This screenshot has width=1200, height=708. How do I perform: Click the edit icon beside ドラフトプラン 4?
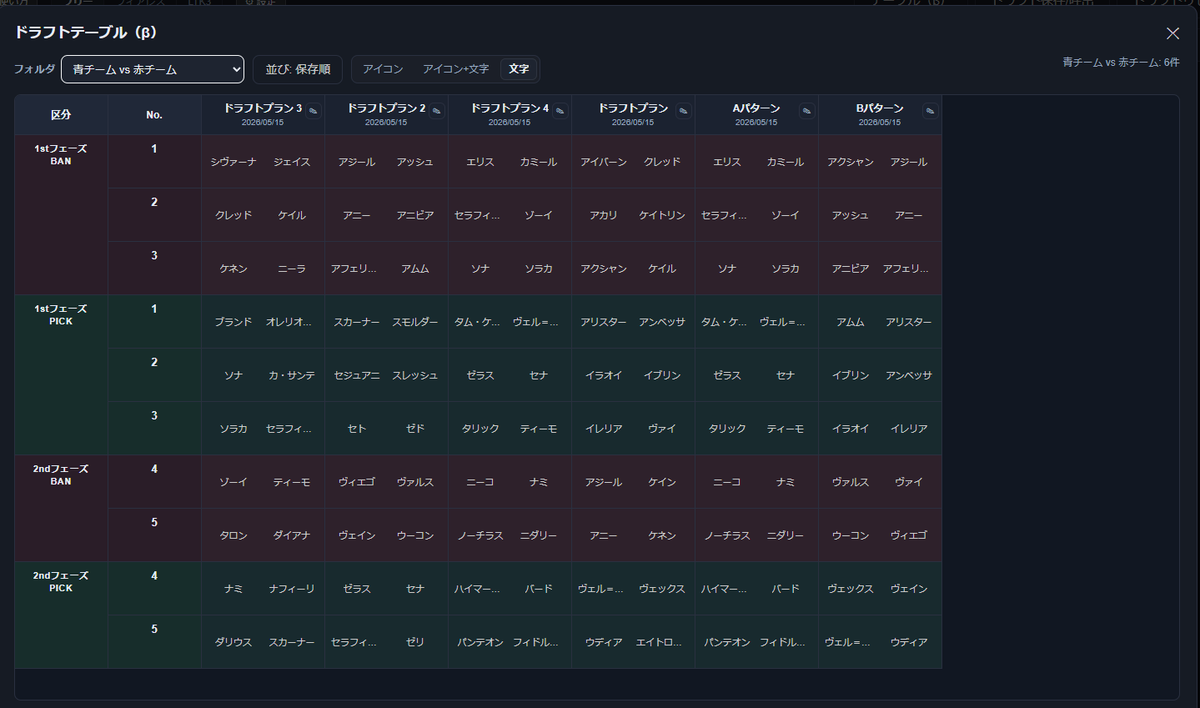tap(560, 110)
